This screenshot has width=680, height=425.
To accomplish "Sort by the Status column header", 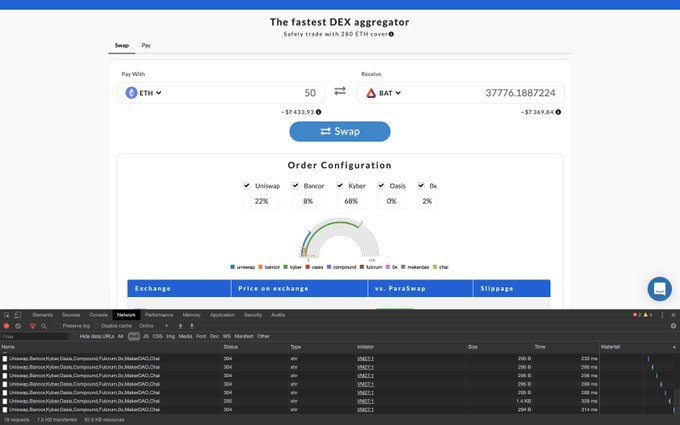I will pos(231,347).
